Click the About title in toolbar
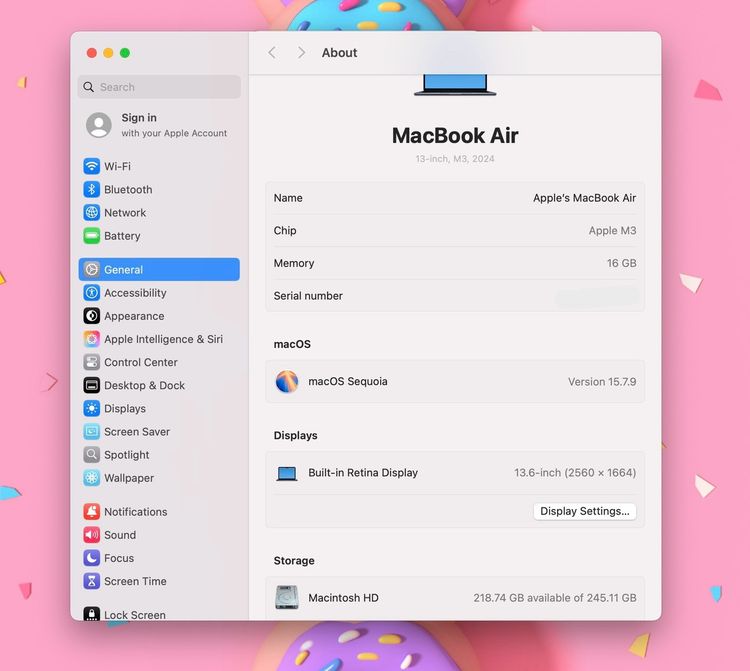The image size is (750, 671). [x=339, y=53]
